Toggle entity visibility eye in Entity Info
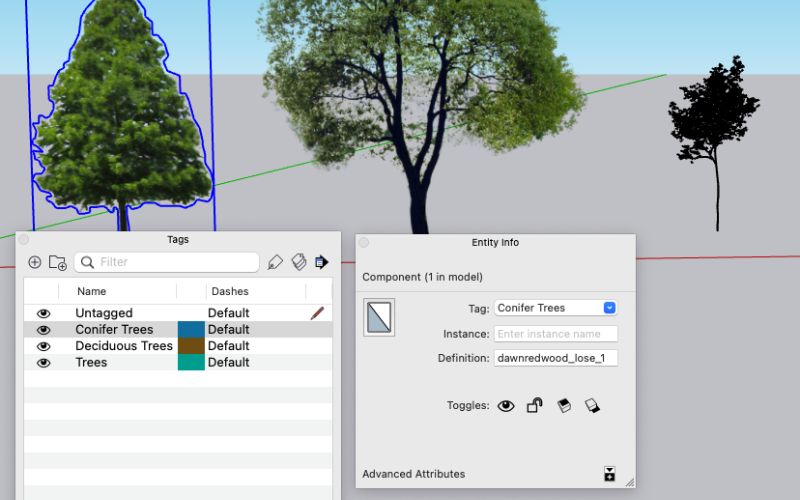Screen dimensions: 800x500 point(506,406)
